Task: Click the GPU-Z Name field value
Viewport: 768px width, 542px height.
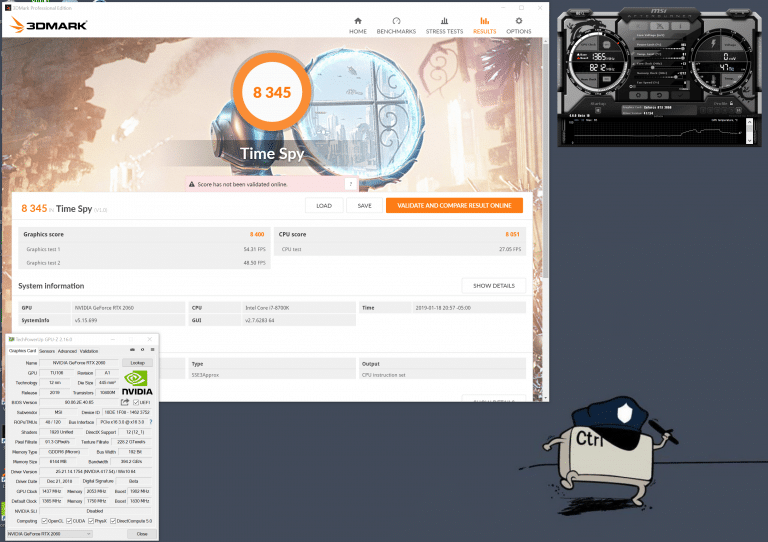Action: (x=79, y=363)
